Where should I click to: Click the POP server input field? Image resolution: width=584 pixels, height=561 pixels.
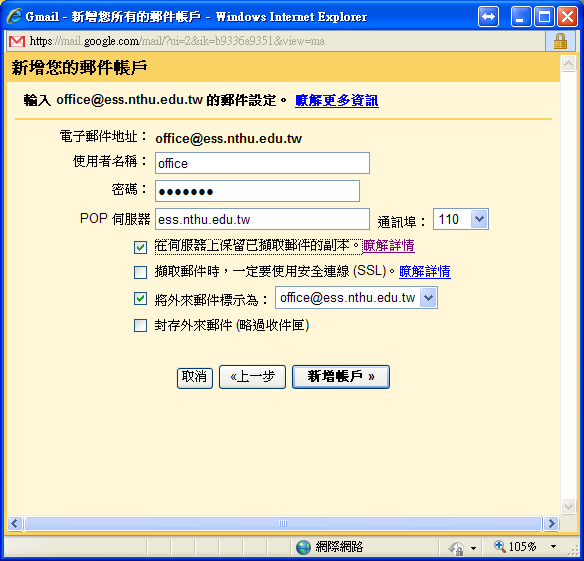262,219
